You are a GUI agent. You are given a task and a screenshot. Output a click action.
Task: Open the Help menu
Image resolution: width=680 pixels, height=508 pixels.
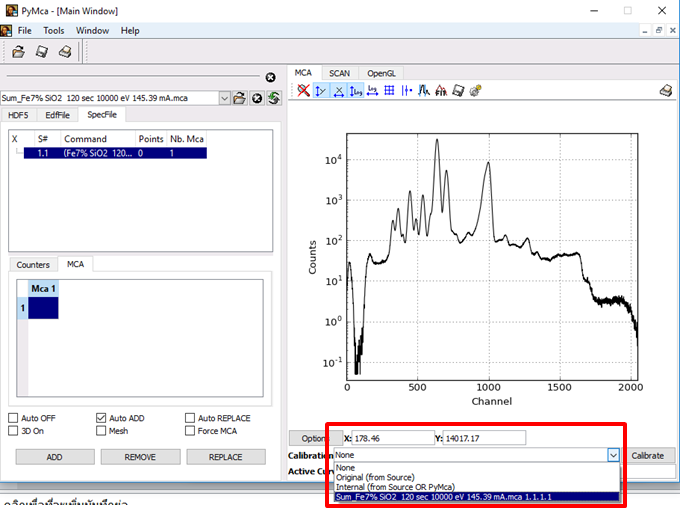click(130, 30)
